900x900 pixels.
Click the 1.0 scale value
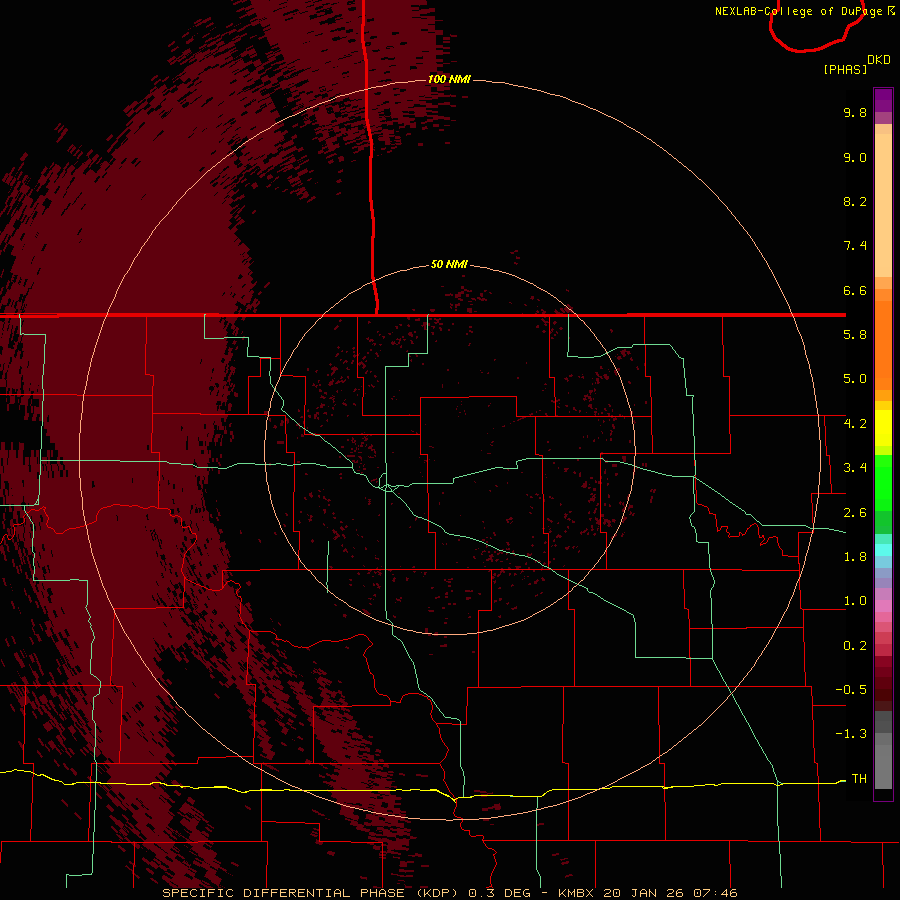855,601
